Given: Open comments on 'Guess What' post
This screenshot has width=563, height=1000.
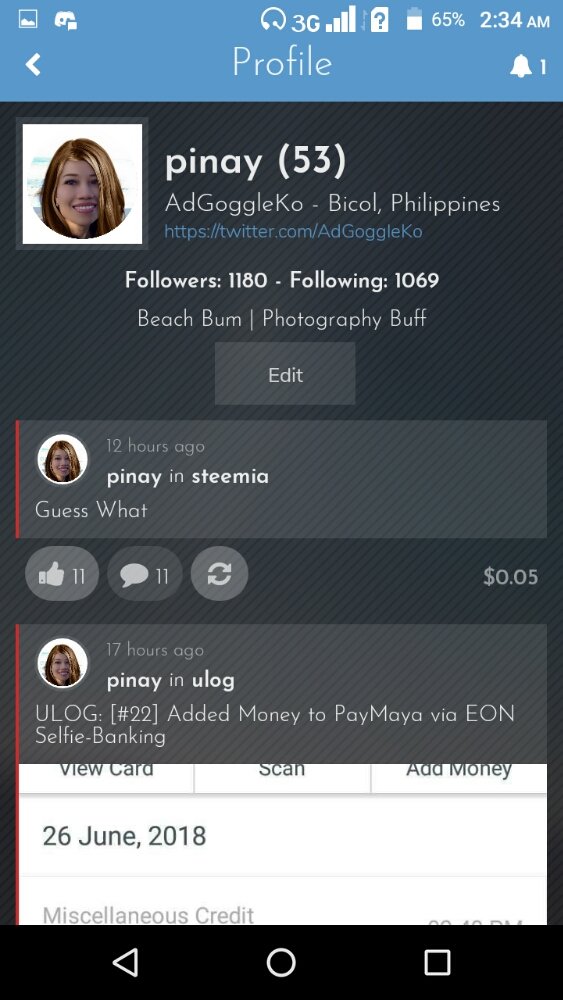Looking at the screenshot, I should 145,574.
